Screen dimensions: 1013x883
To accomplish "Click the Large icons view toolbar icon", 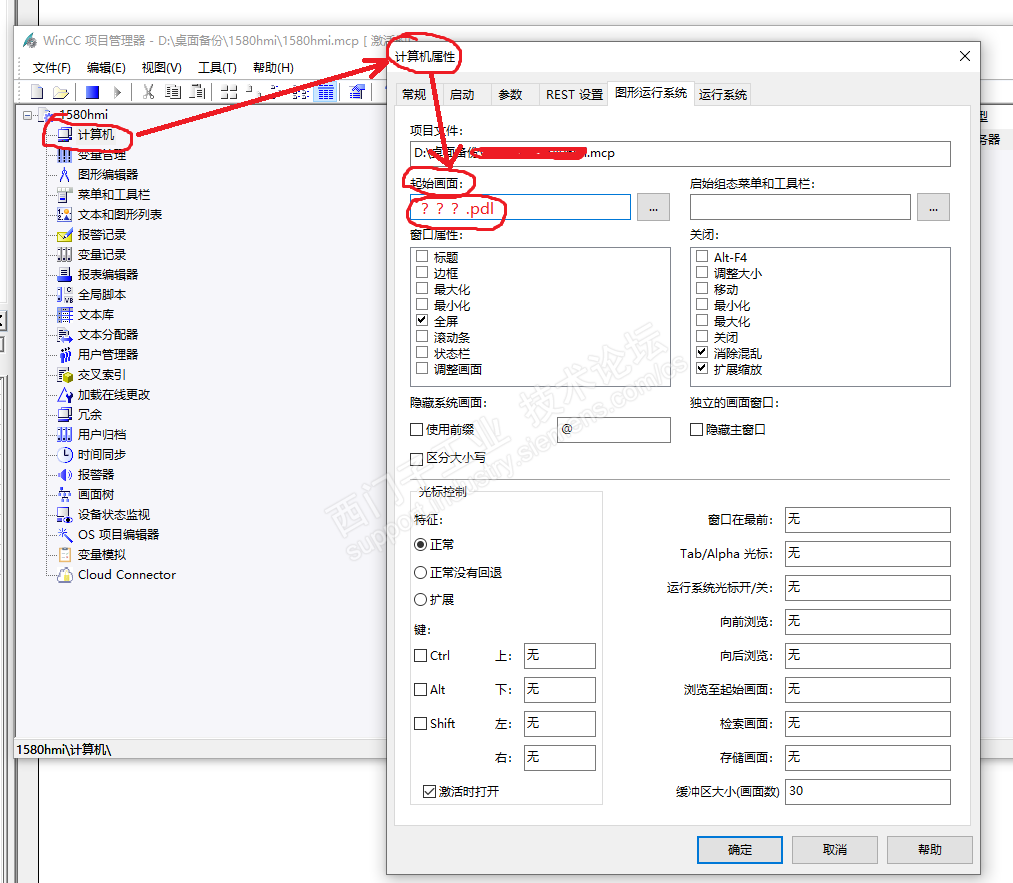I will click(x=229, y=92).
